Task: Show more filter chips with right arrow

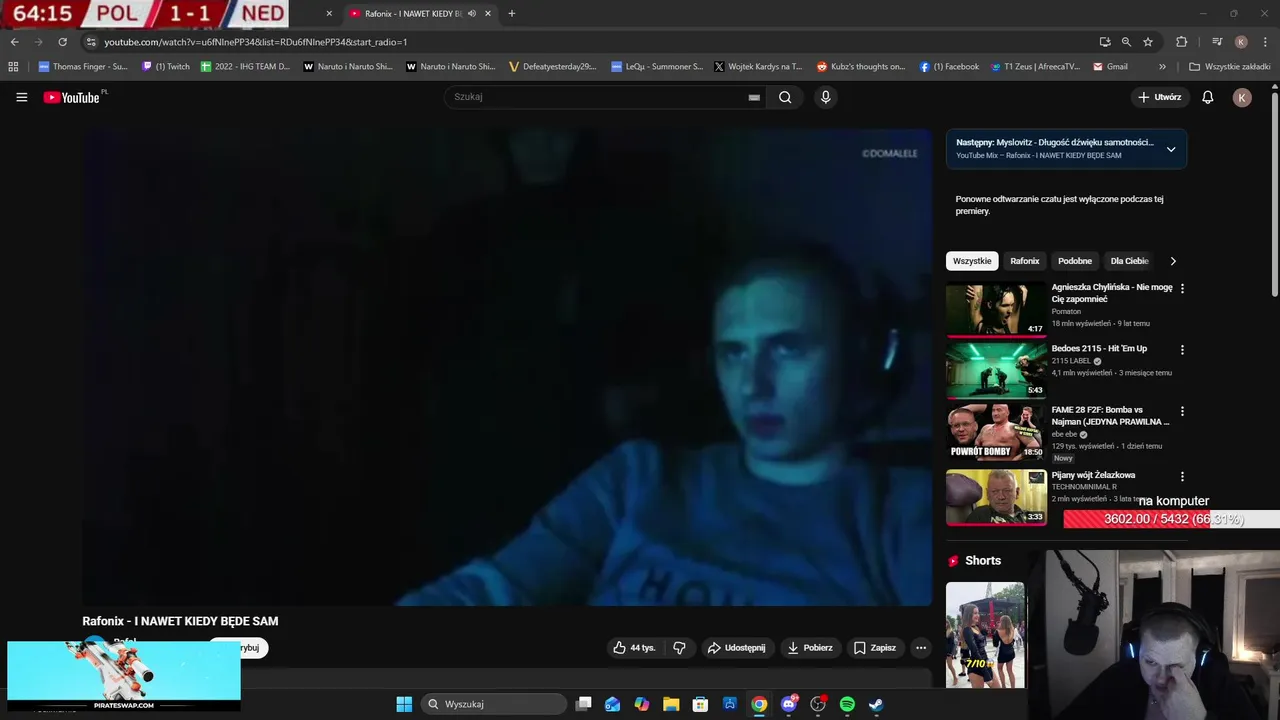Action: click(1173, 261)
